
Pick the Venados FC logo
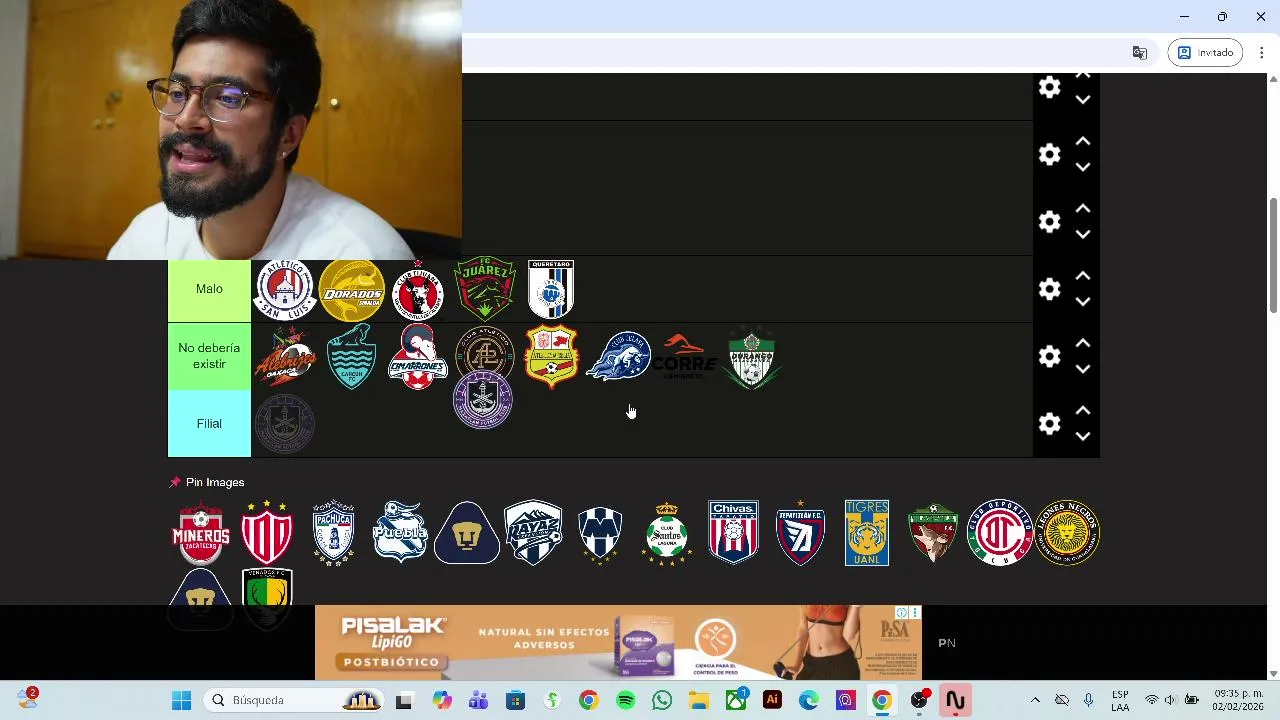click(267, 600)
